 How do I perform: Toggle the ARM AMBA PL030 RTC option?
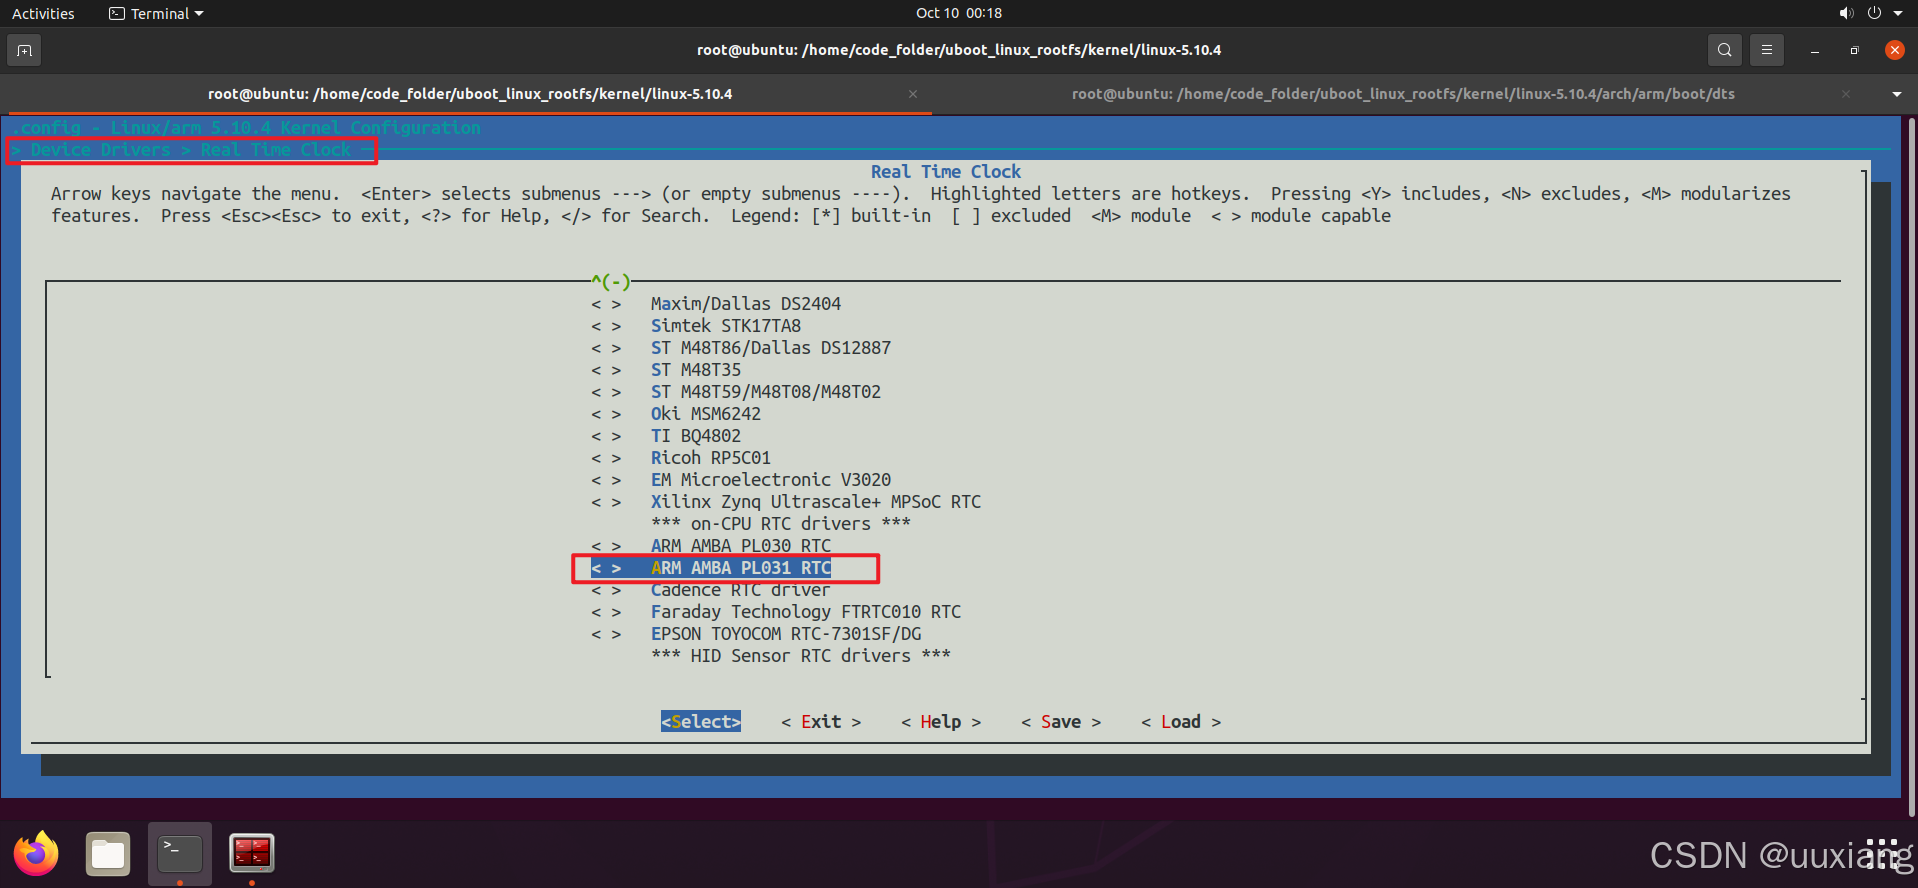pyautogui.click(x=711, y=546)
